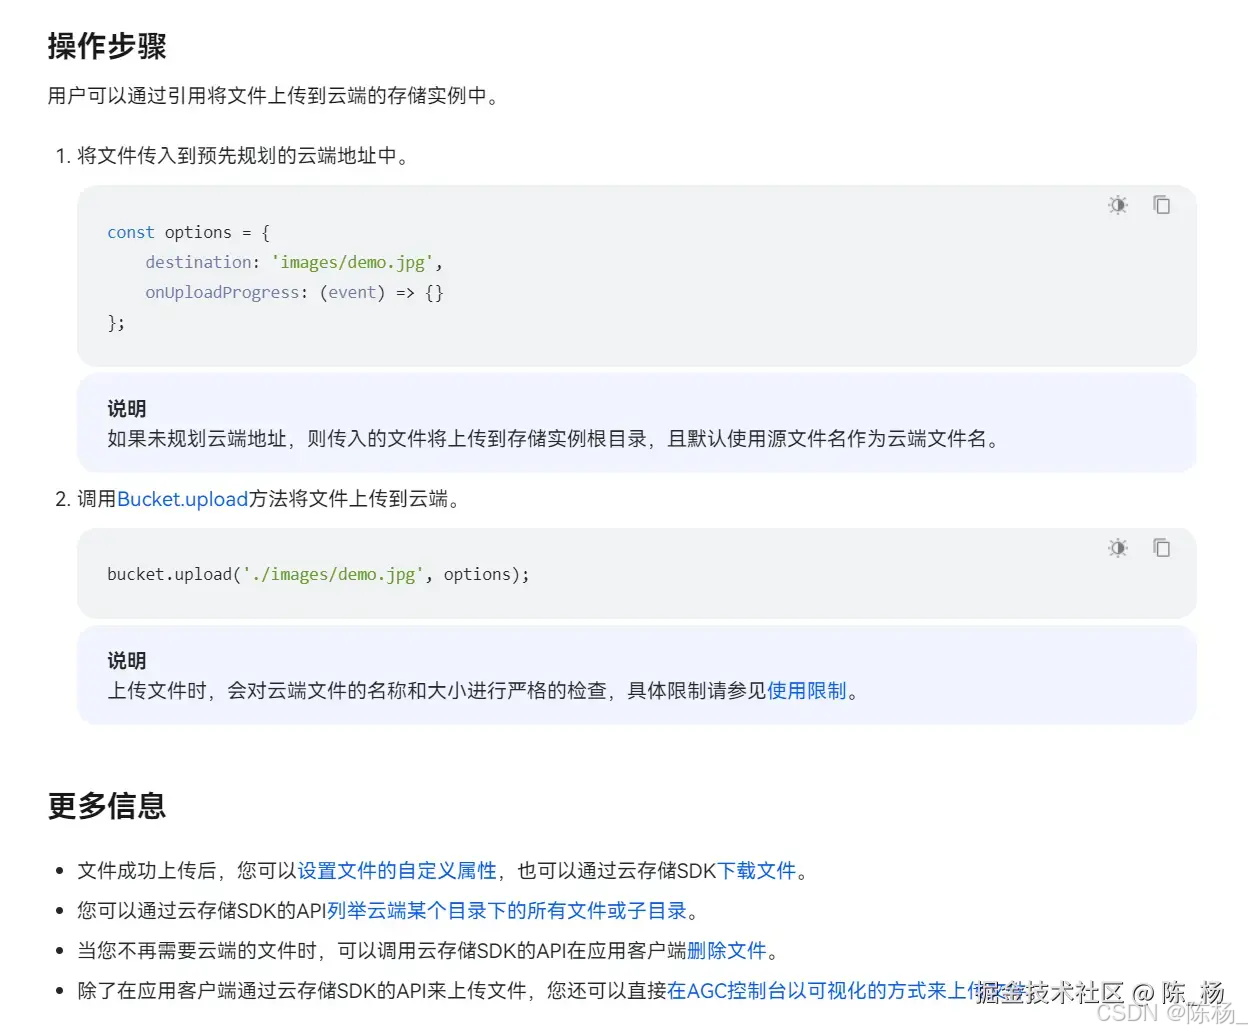Open the 下载文件 link
Screen dimensions: 1252x1034
coord(757,871)
